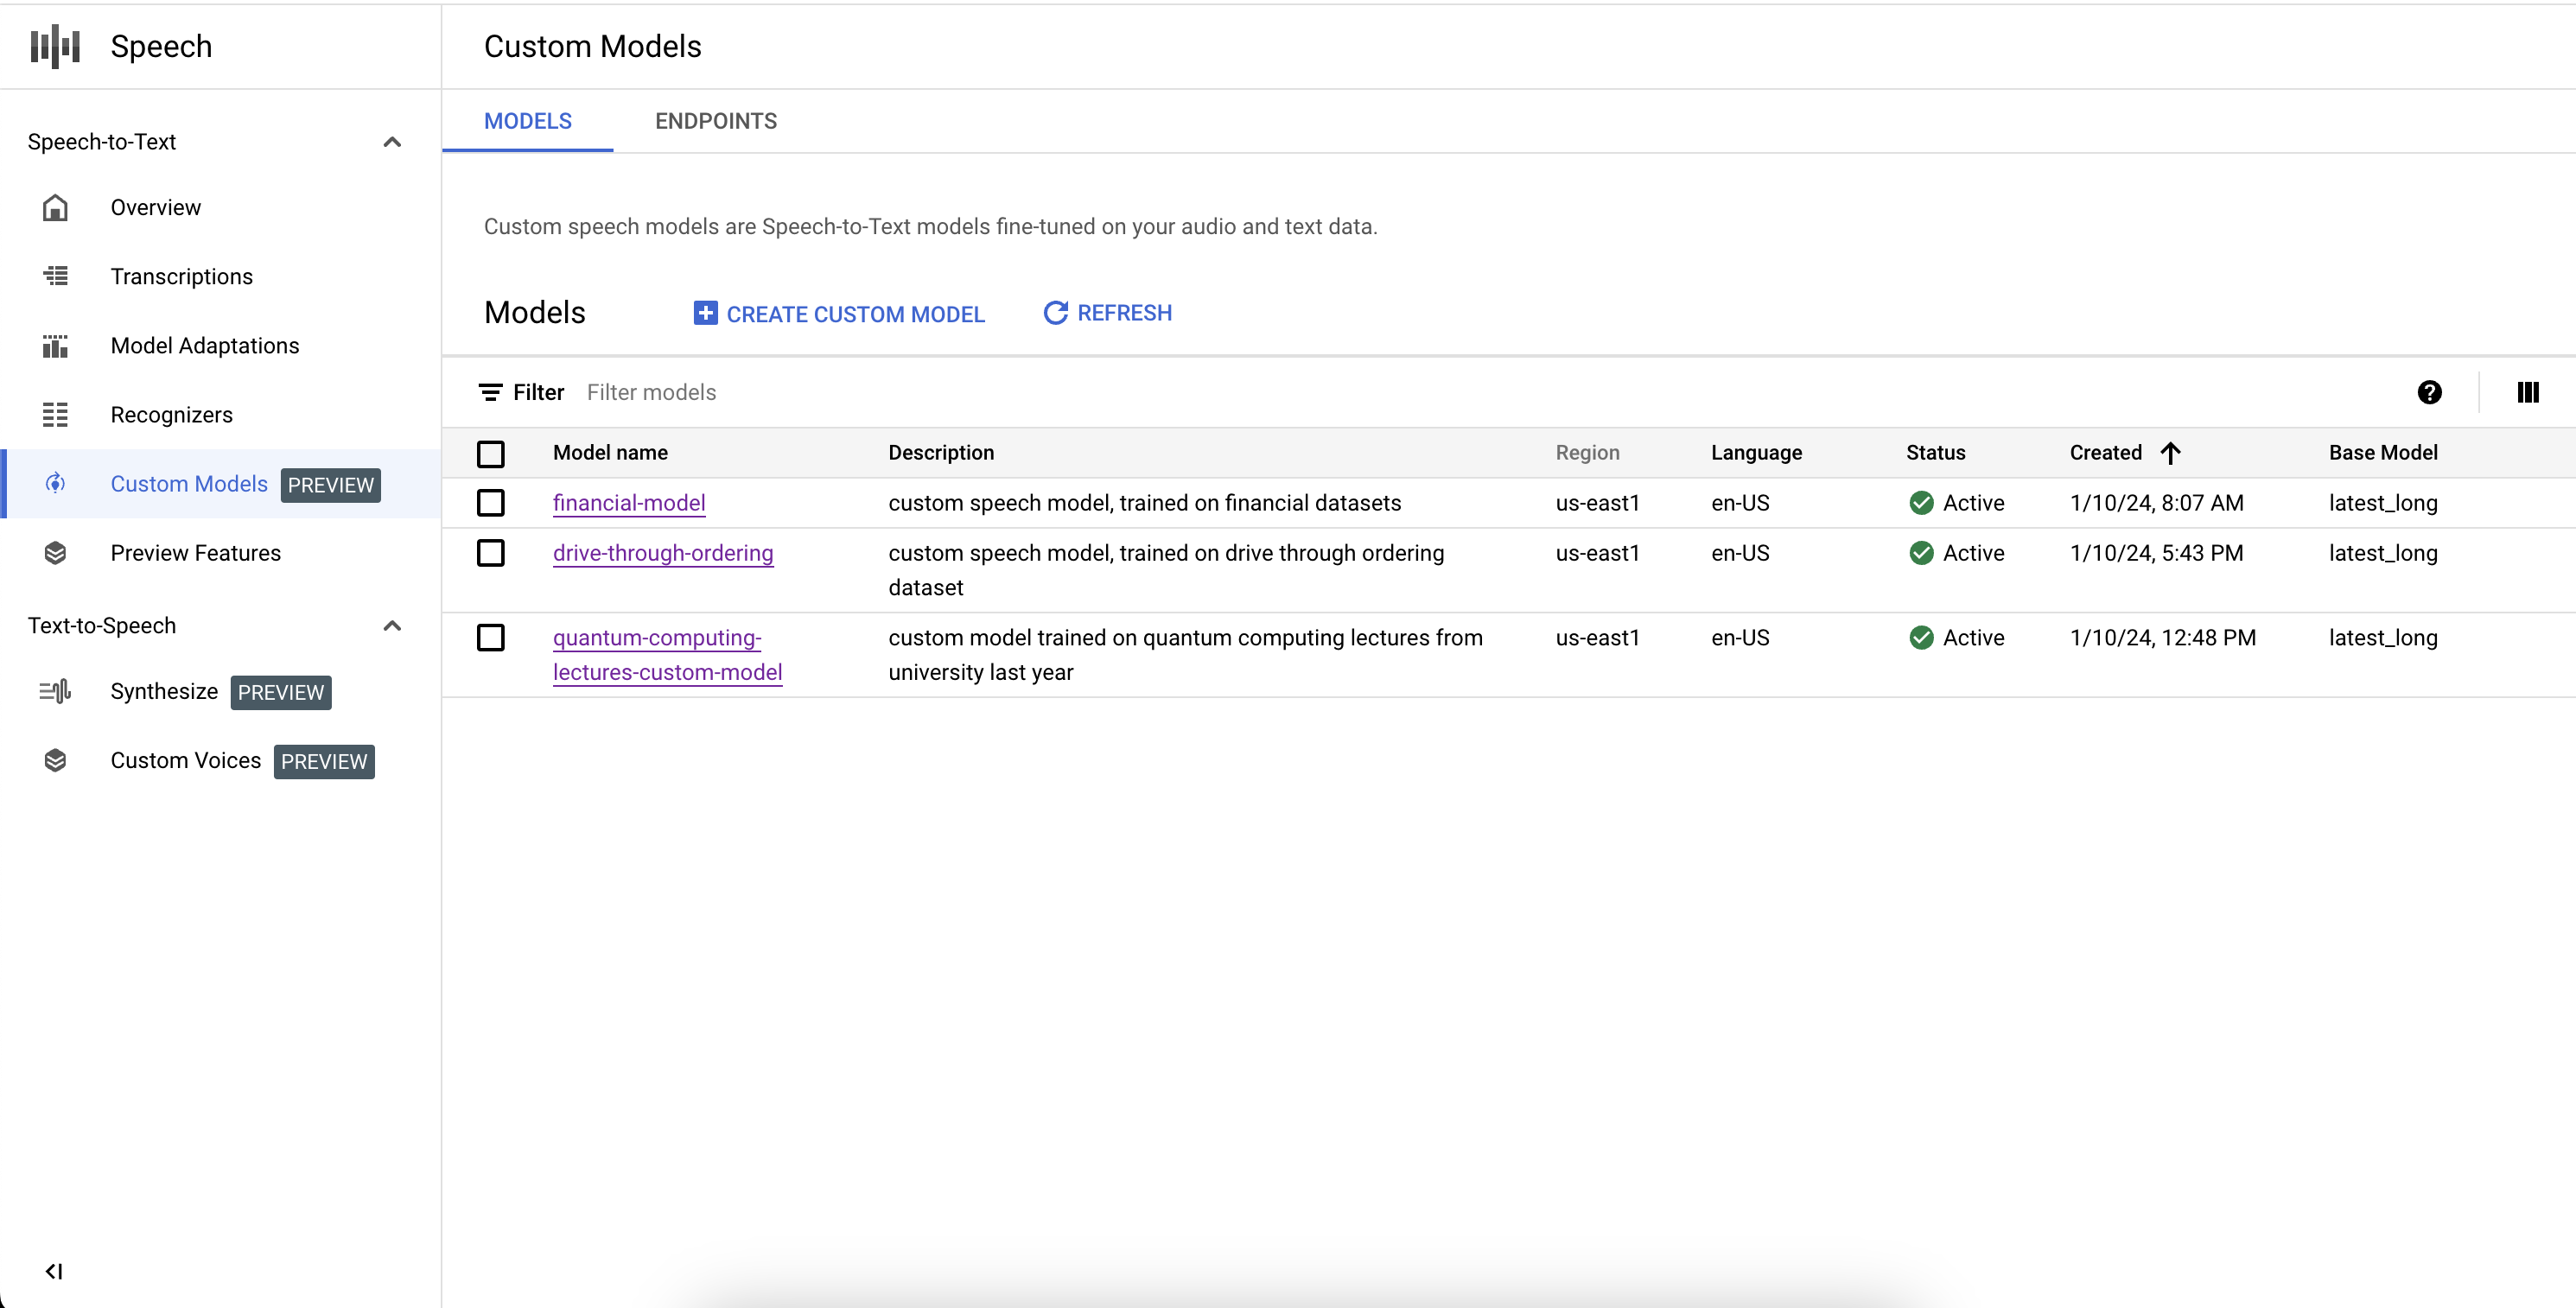
Task: Switch to the ENDPOINTS tab
Action: point(714,120)
